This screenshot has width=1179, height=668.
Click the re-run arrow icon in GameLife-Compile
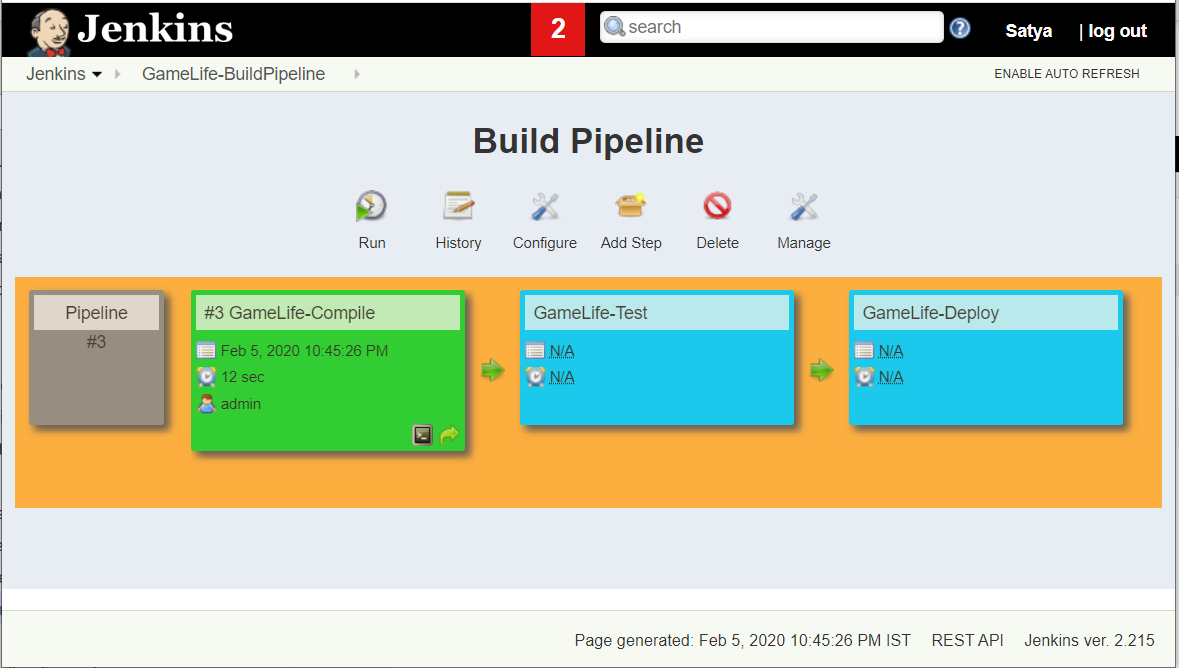449,435
